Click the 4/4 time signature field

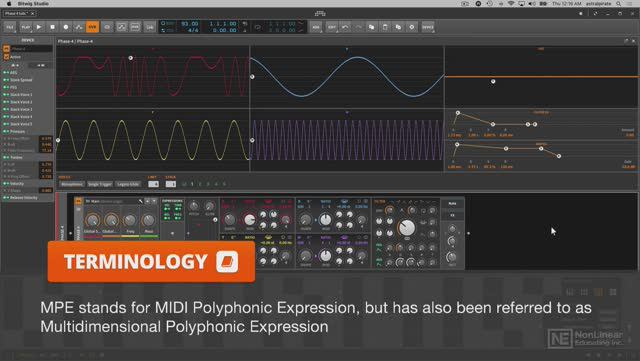tap(193, 30)
